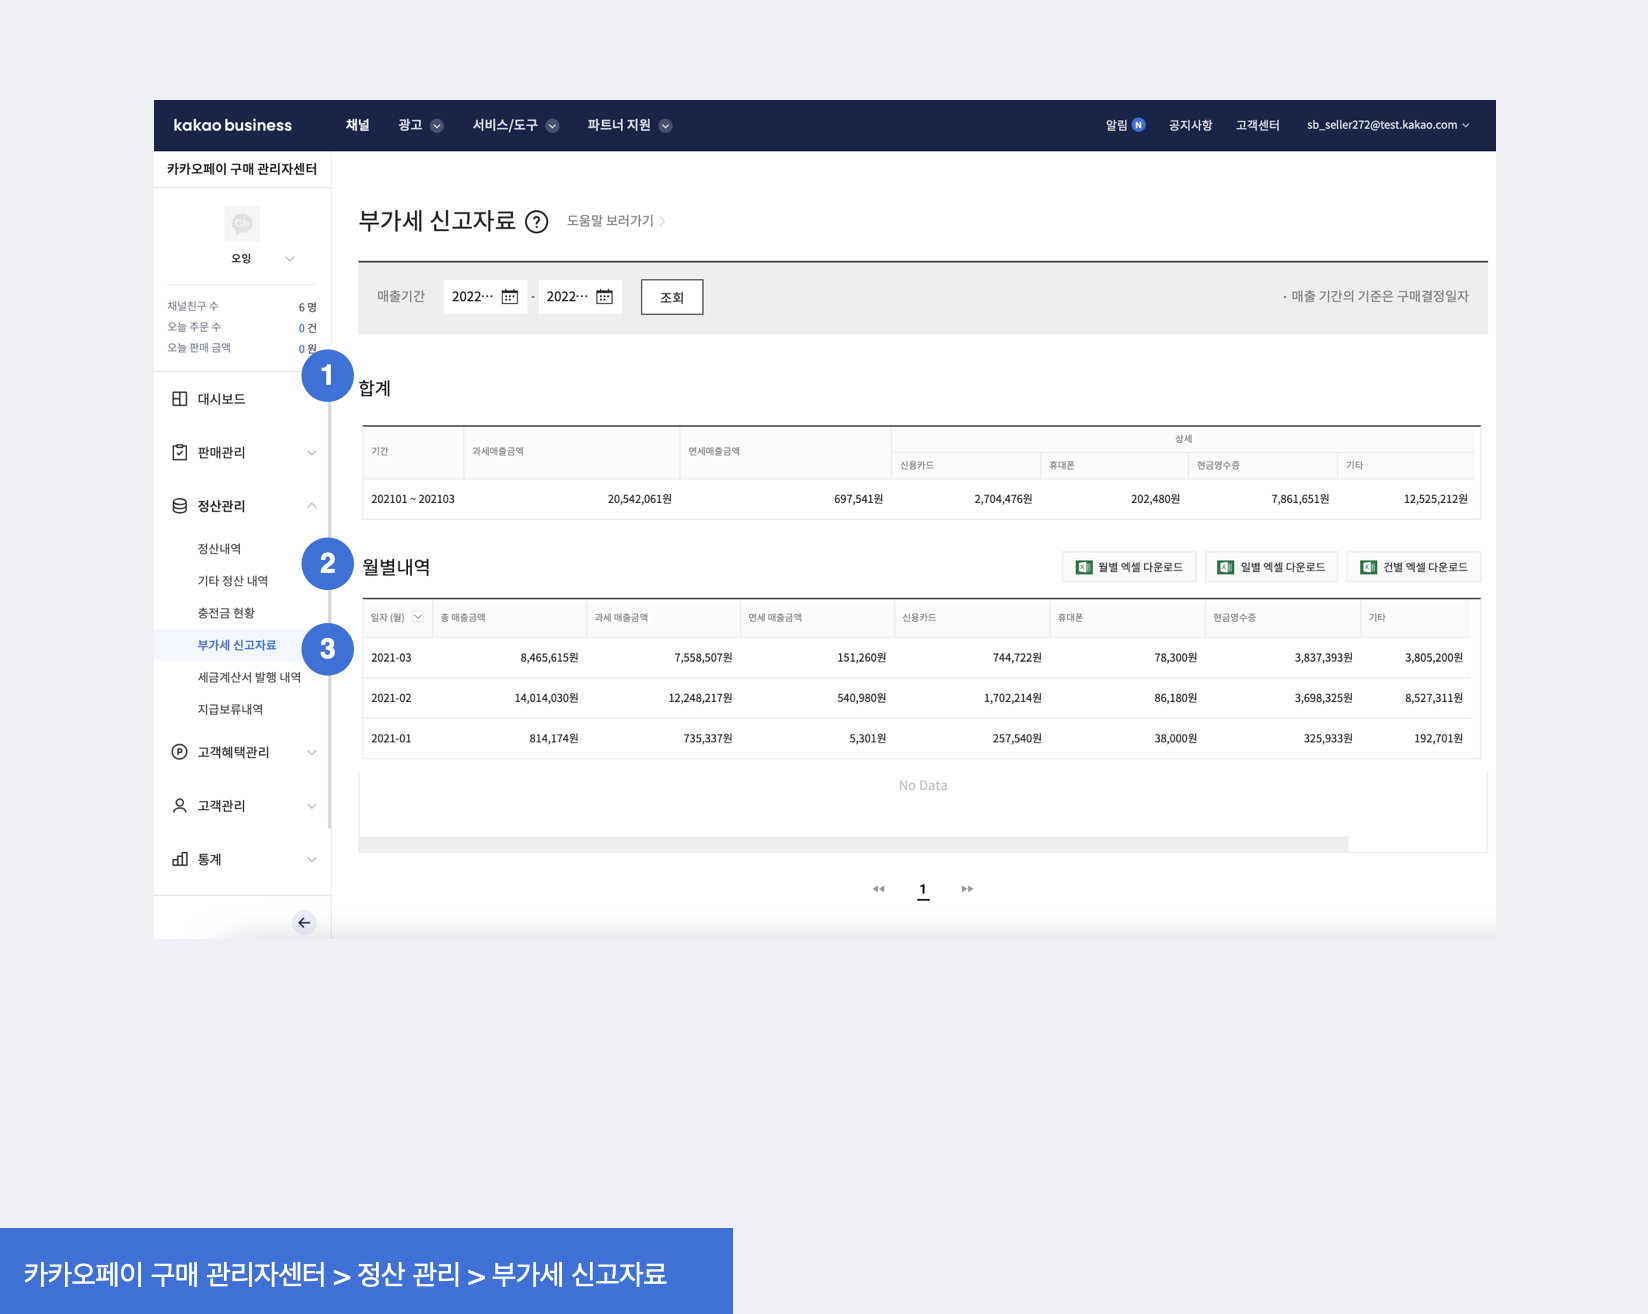The width and height of the screenshot is (1648, 1314).
Task: Expand the 고객혜택관리 chevron
Action: click(x=312, y=753)
